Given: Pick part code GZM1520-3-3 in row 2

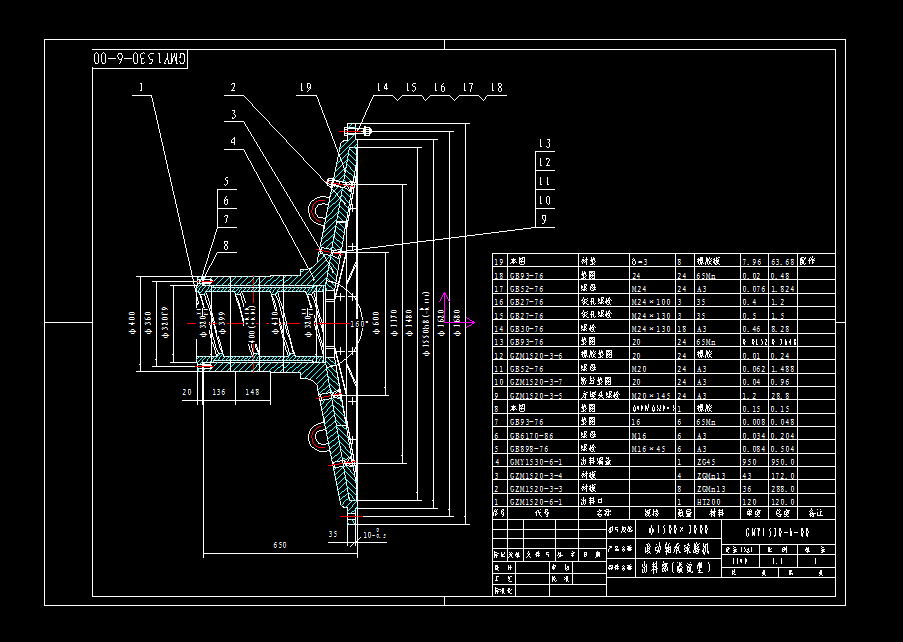Looking at the screenshot, I should pos(536,489).
